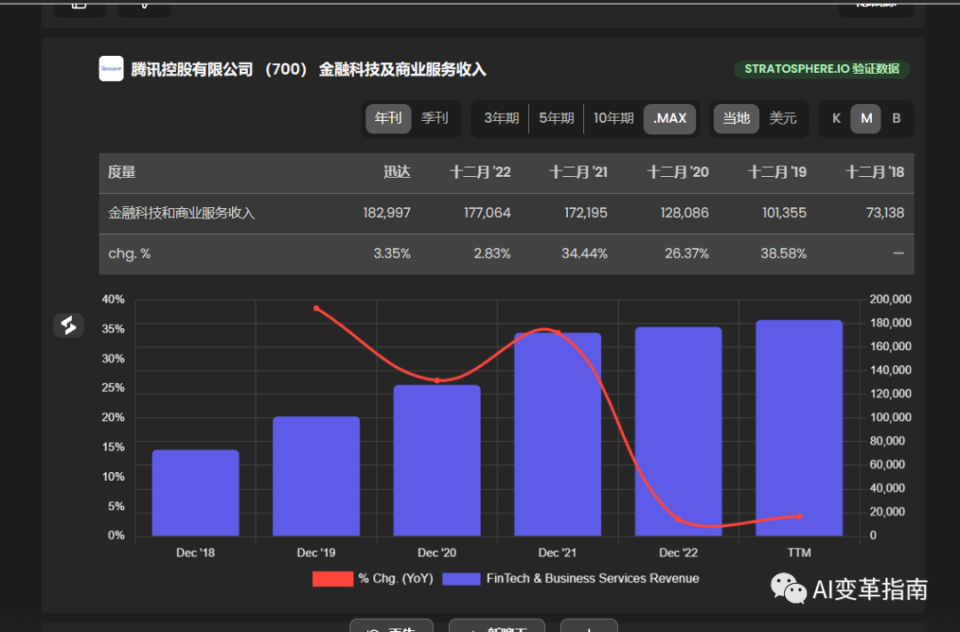Switch to 季刊 quarterly view
The height and width of the screenshot is (632, 960).
tap(435, 118)
